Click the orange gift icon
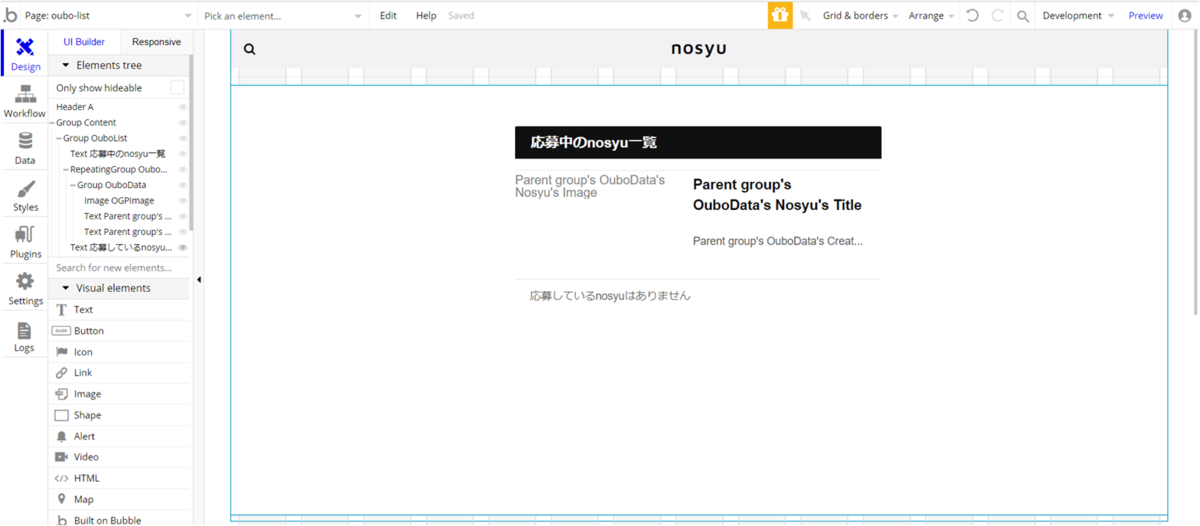Screen dimensions: 1200x526 coord(780,15)
